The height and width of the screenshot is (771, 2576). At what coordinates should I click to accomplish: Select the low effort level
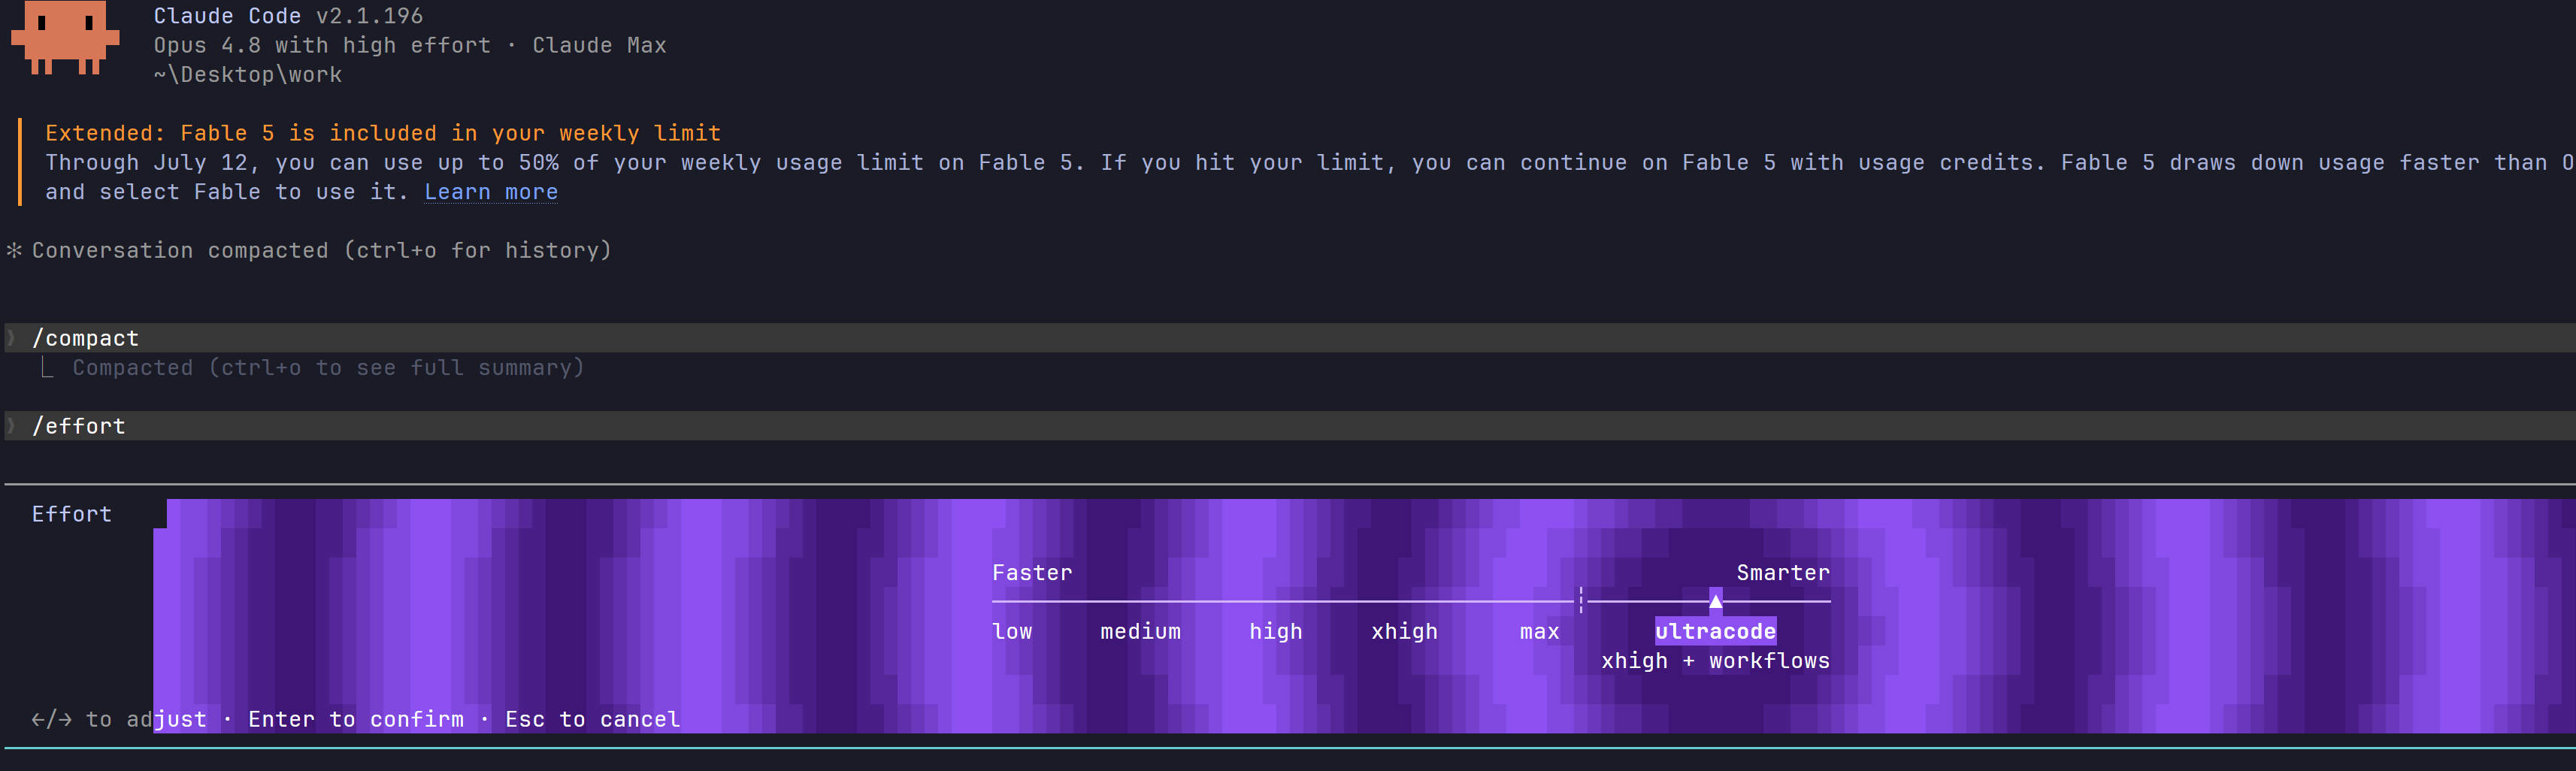(x=1012, y=631)
